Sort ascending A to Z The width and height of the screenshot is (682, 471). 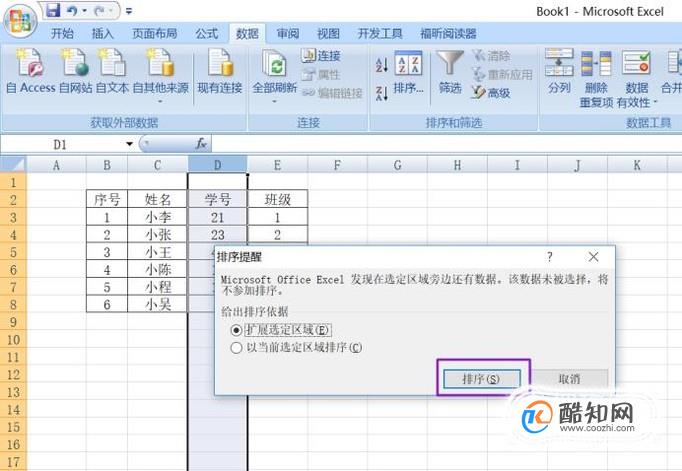coord(382,65)
